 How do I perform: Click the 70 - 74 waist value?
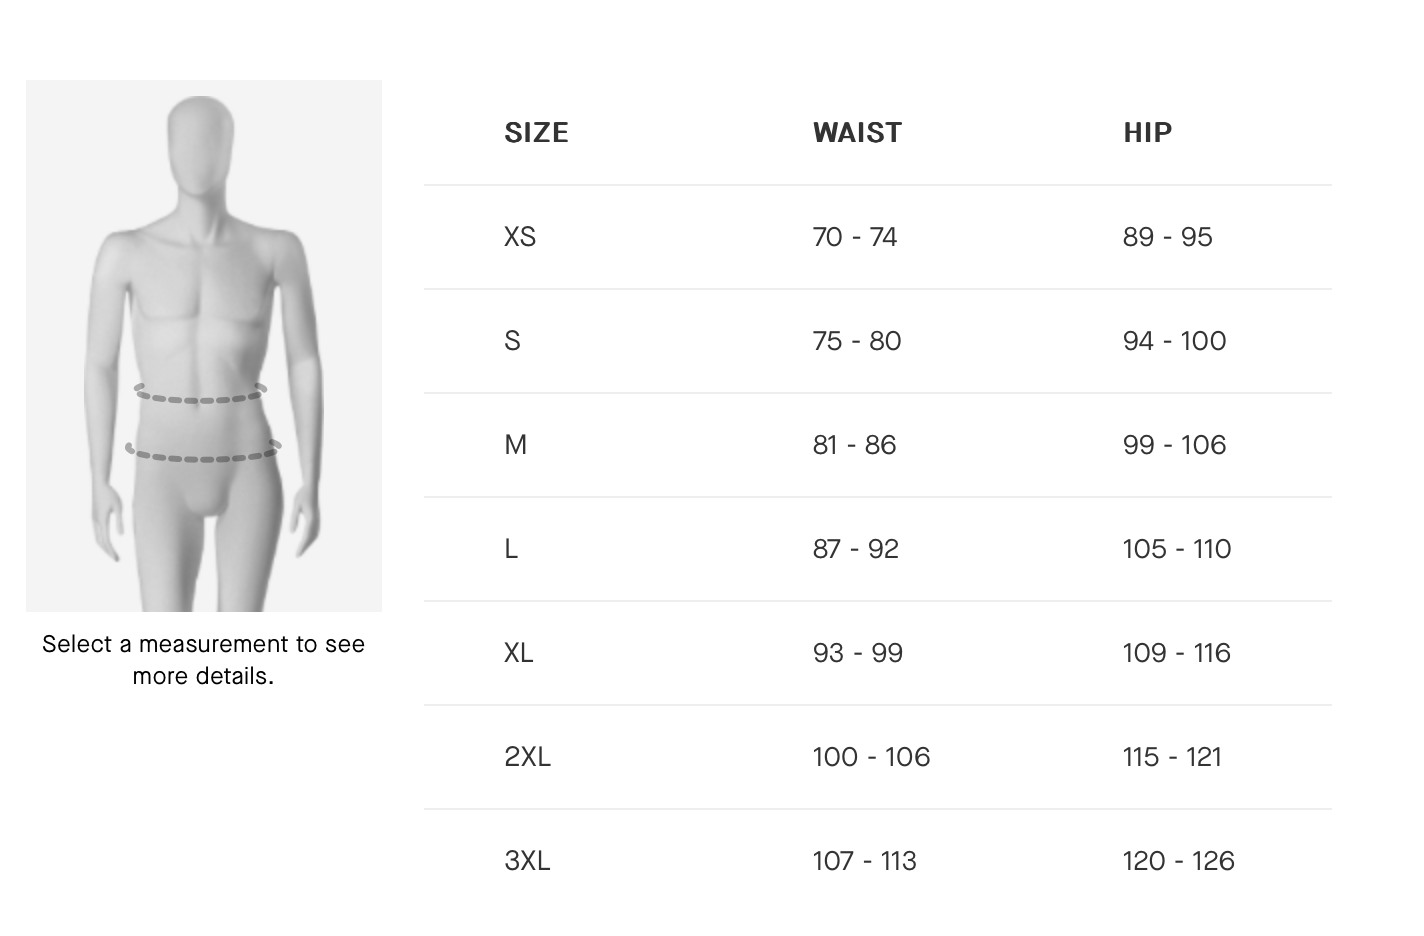[855, 237]
